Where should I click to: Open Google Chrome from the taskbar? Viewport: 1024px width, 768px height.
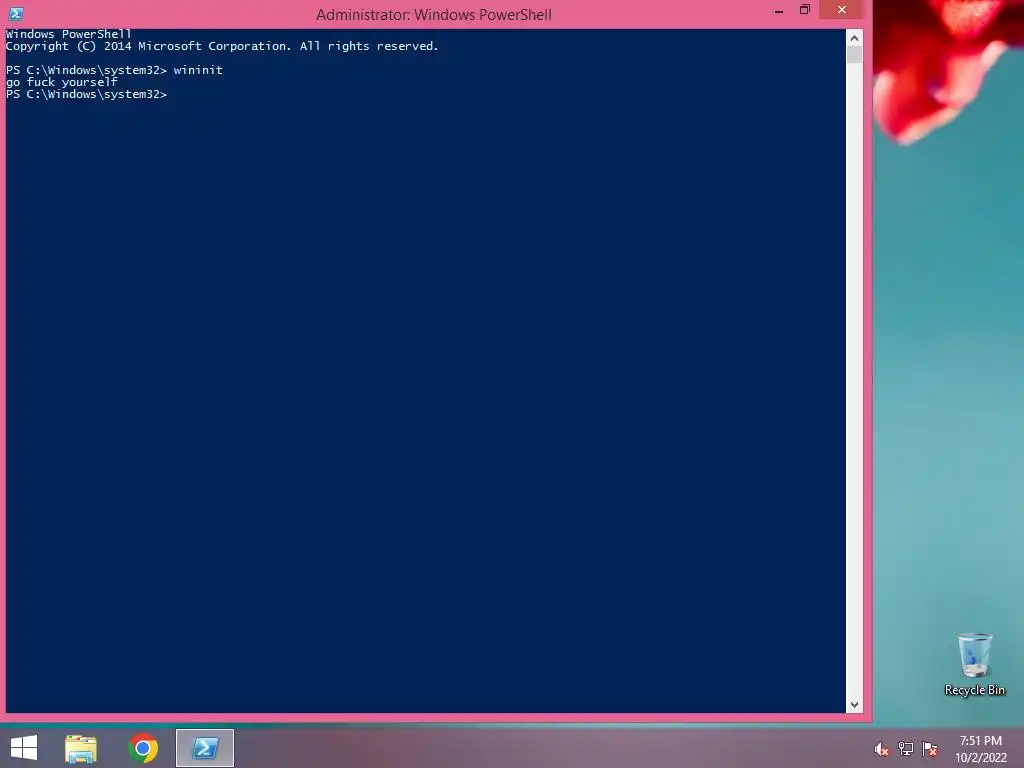pos(143,748)
